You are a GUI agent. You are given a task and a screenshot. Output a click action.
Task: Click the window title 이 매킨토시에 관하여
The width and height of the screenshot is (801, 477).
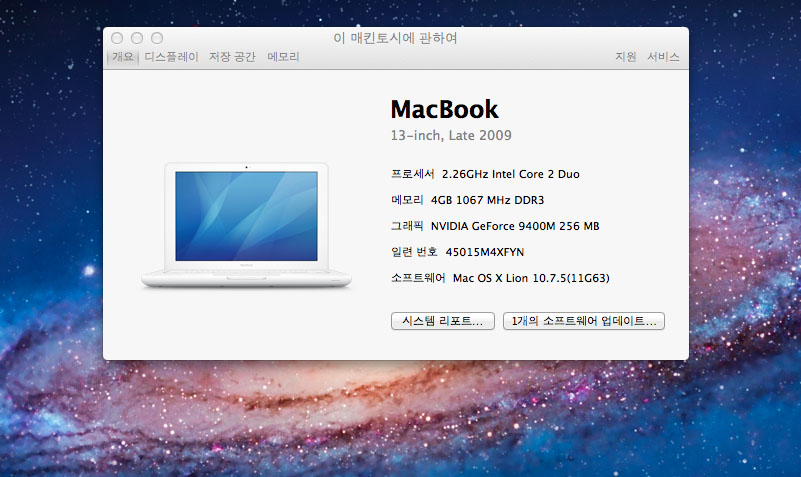click(x=395, y=38)
